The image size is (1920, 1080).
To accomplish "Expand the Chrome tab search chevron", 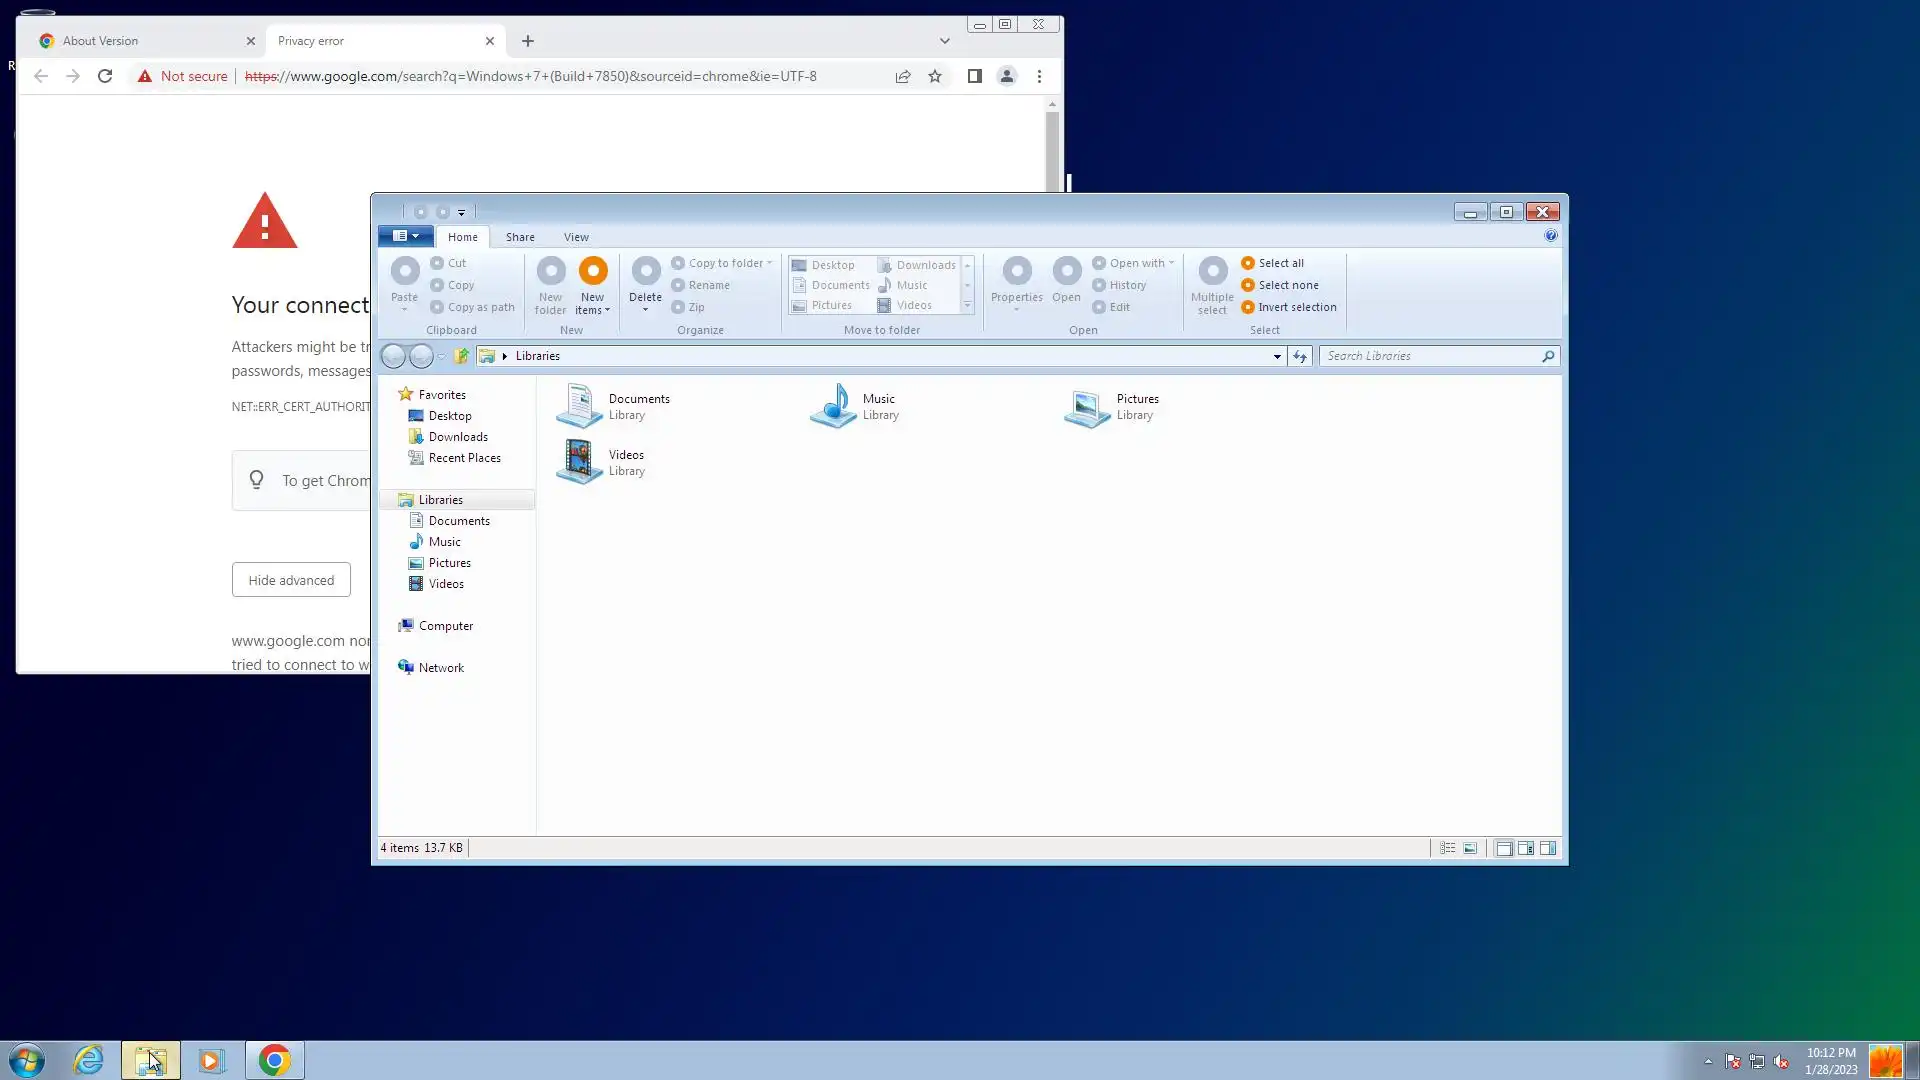I will tap(944, 41).
